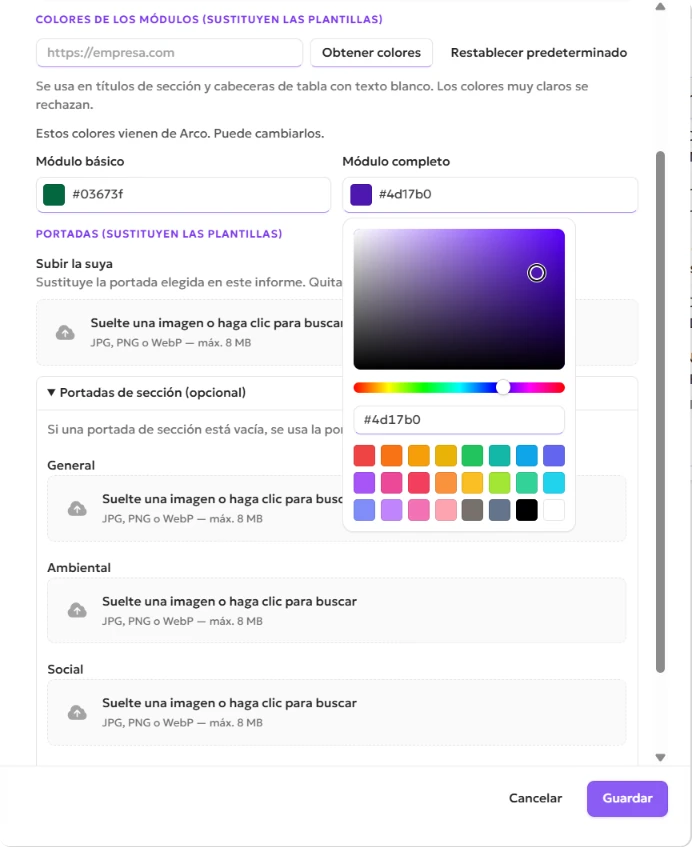
Task: Pick the rose red swatch in second row
Action: [419, 482]
